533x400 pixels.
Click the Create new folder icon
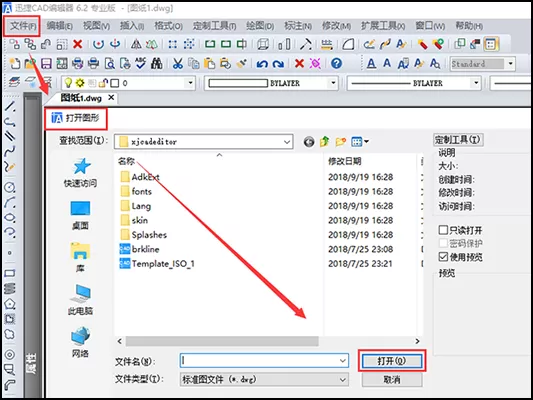tap(341, 142)
